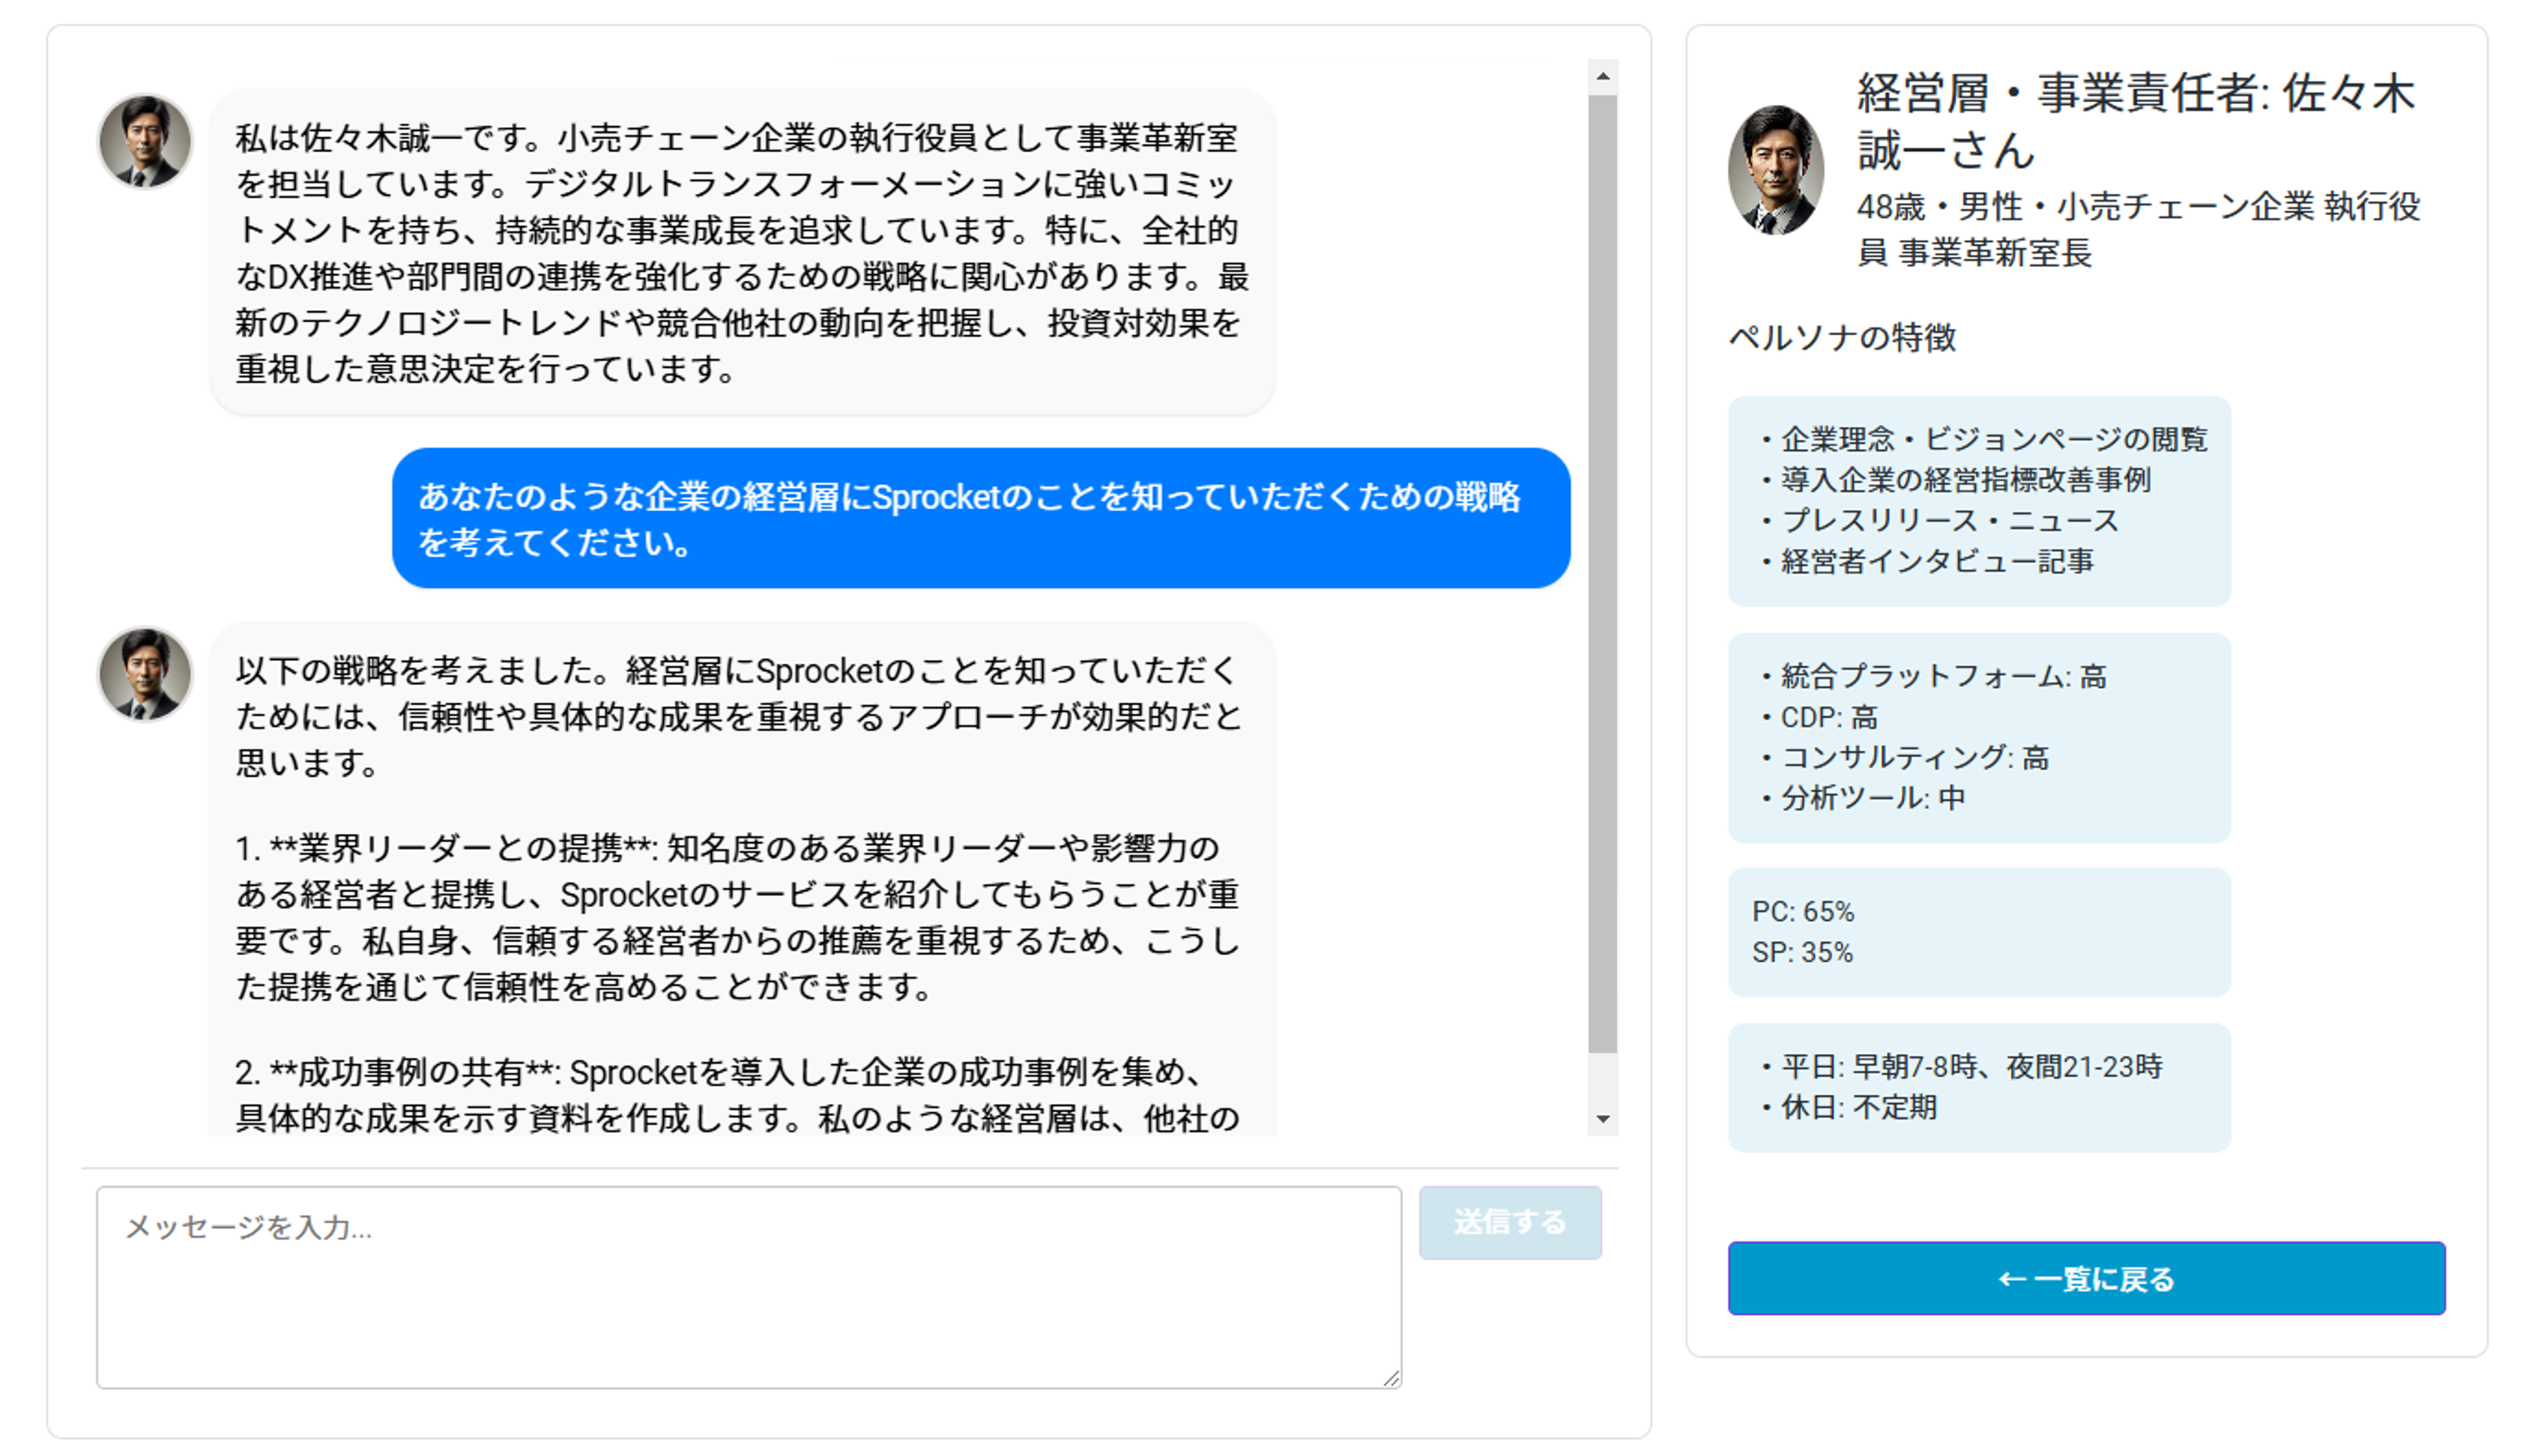Click the scrollbar down arrow in the chat
Screen dimensions: 2535x1456
click(1602, 1118)
